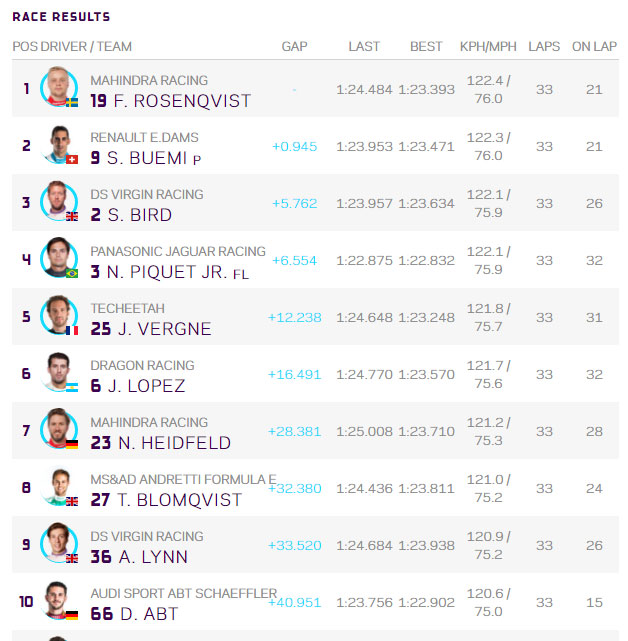Open the F. Rosenqvist driver name link
Image resolution: width=628 pixels, height=641 pixels.
tap(182, 101)
